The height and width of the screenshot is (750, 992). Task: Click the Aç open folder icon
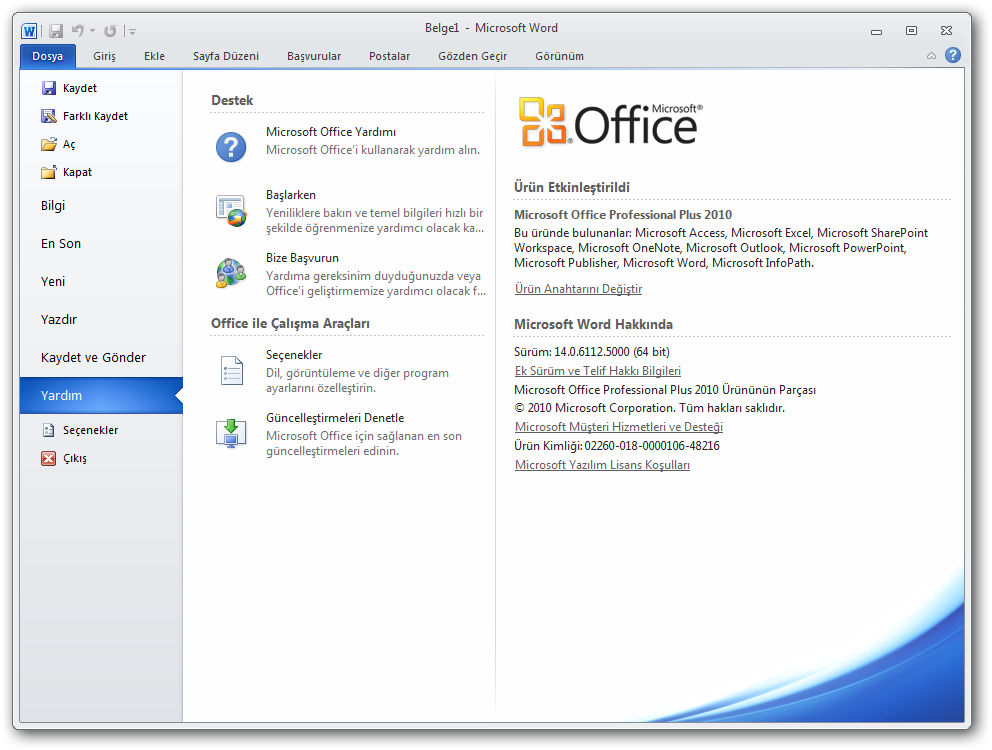click(49, 144)
